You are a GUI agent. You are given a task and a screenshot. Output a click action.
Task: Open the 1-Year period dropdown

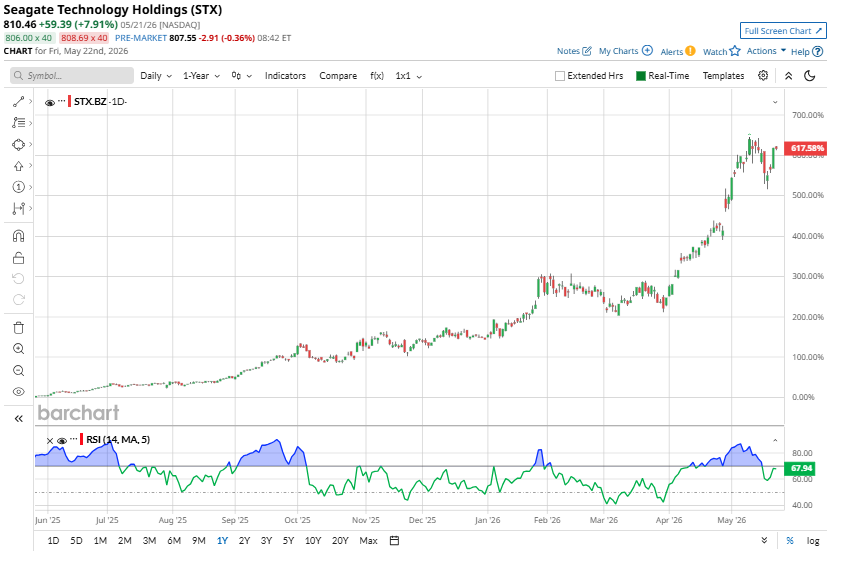pyautogui.click(x=201, y=76)
